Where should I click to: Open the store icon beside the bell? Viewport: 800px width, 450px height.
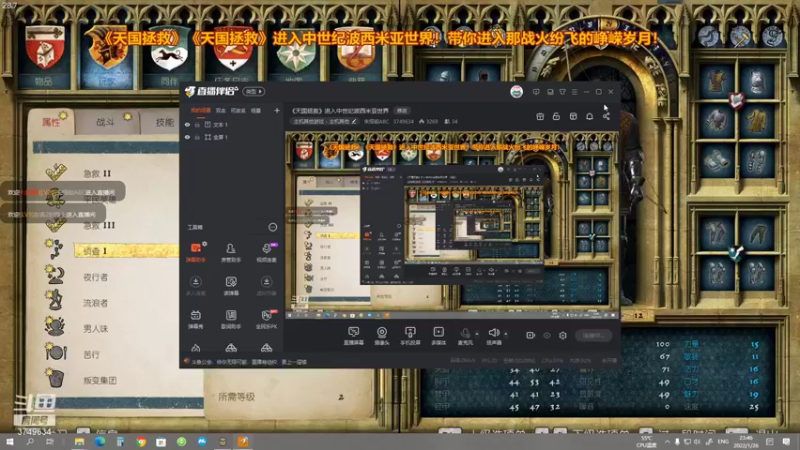click(x=573, y=116)
